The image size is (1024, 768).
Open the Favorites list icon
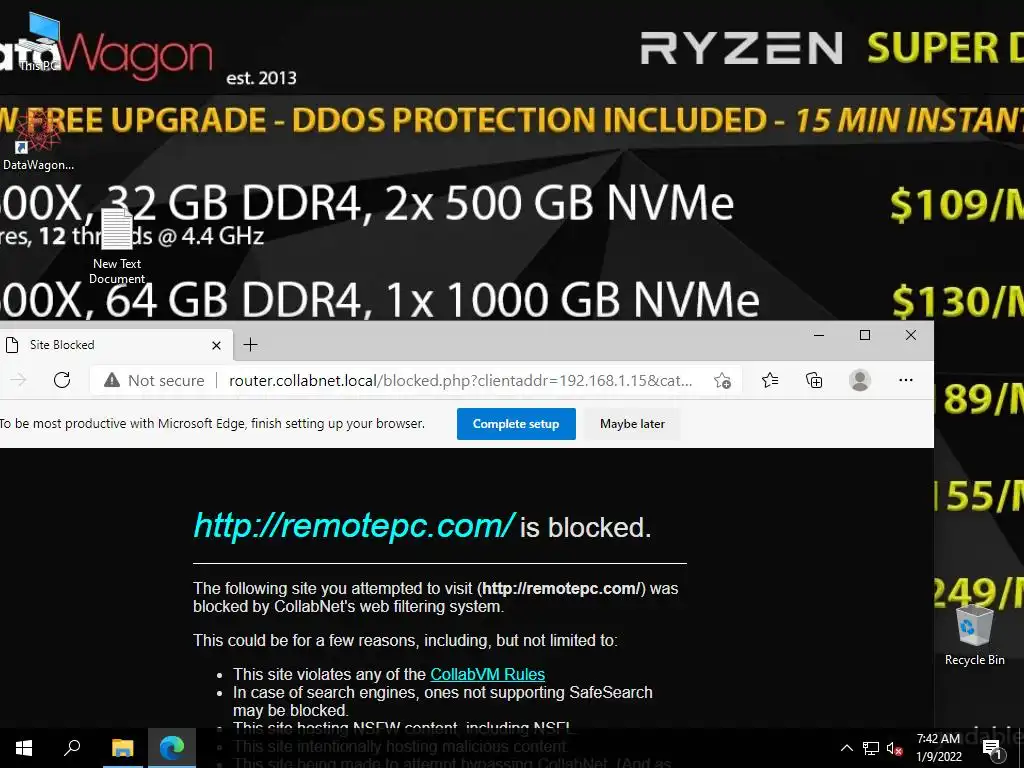770,380
